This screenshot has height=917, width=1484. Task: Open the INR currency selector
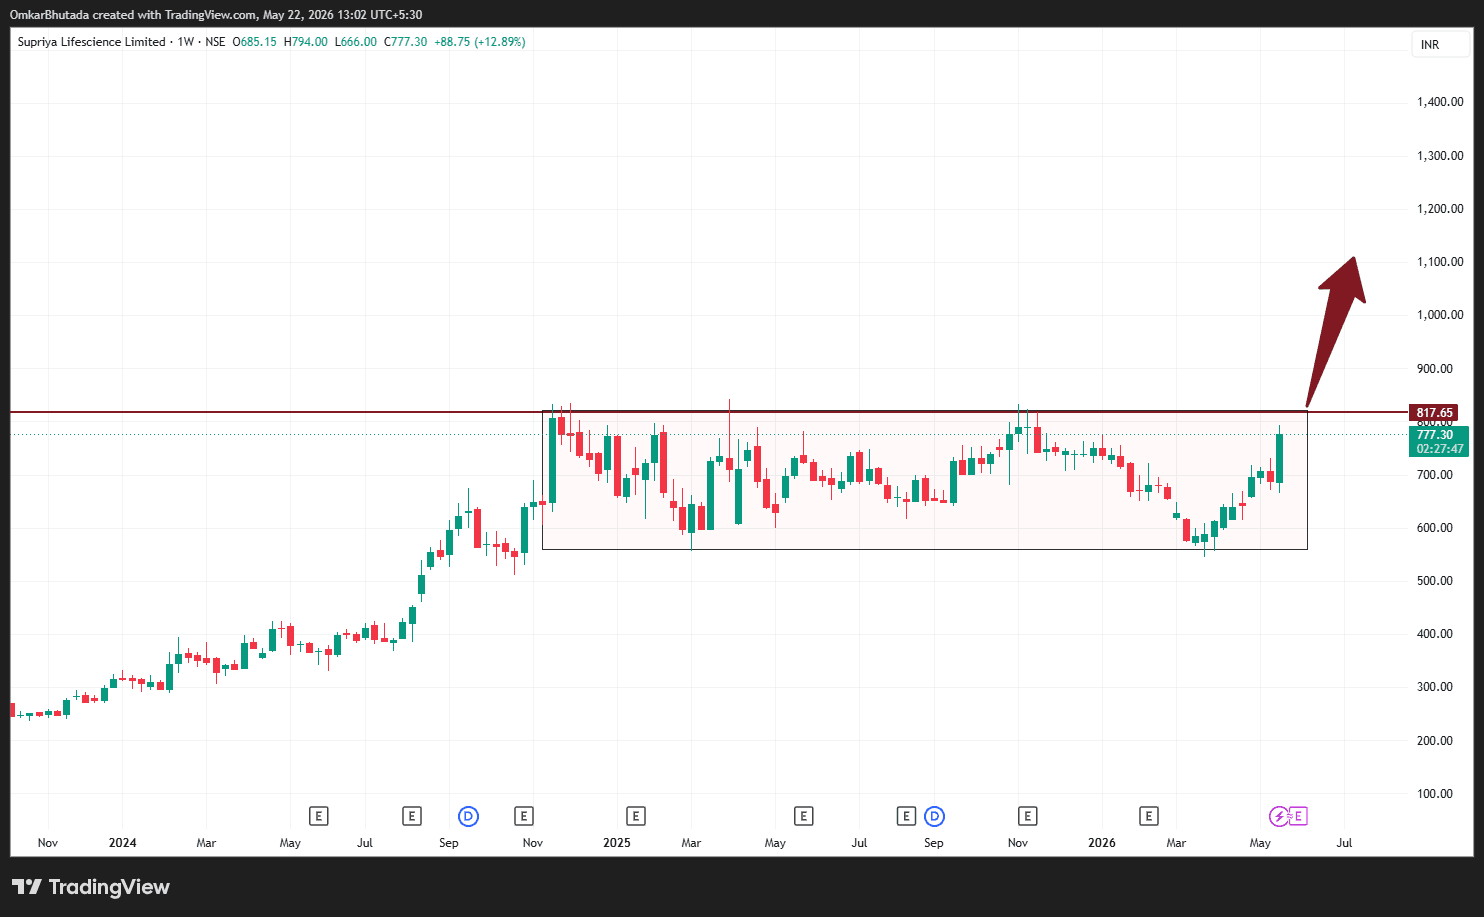(x=1441, y=45)
